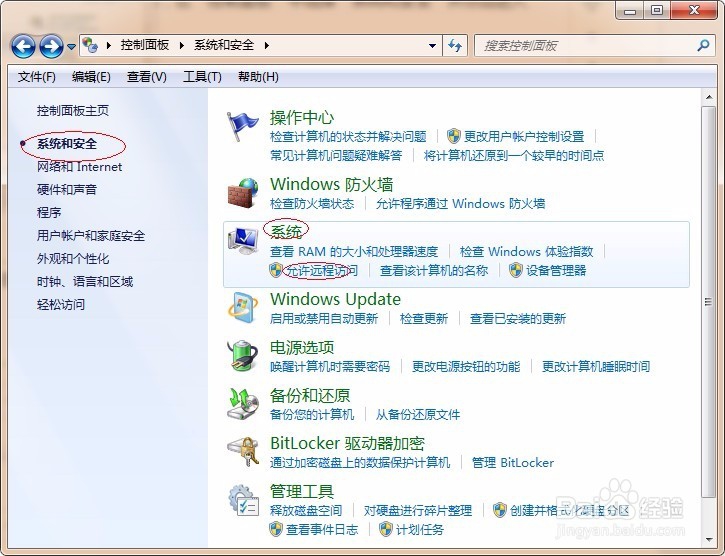Click the scrollbar down arrow
This screenshot has height=556, width=725.
(708, 539)
